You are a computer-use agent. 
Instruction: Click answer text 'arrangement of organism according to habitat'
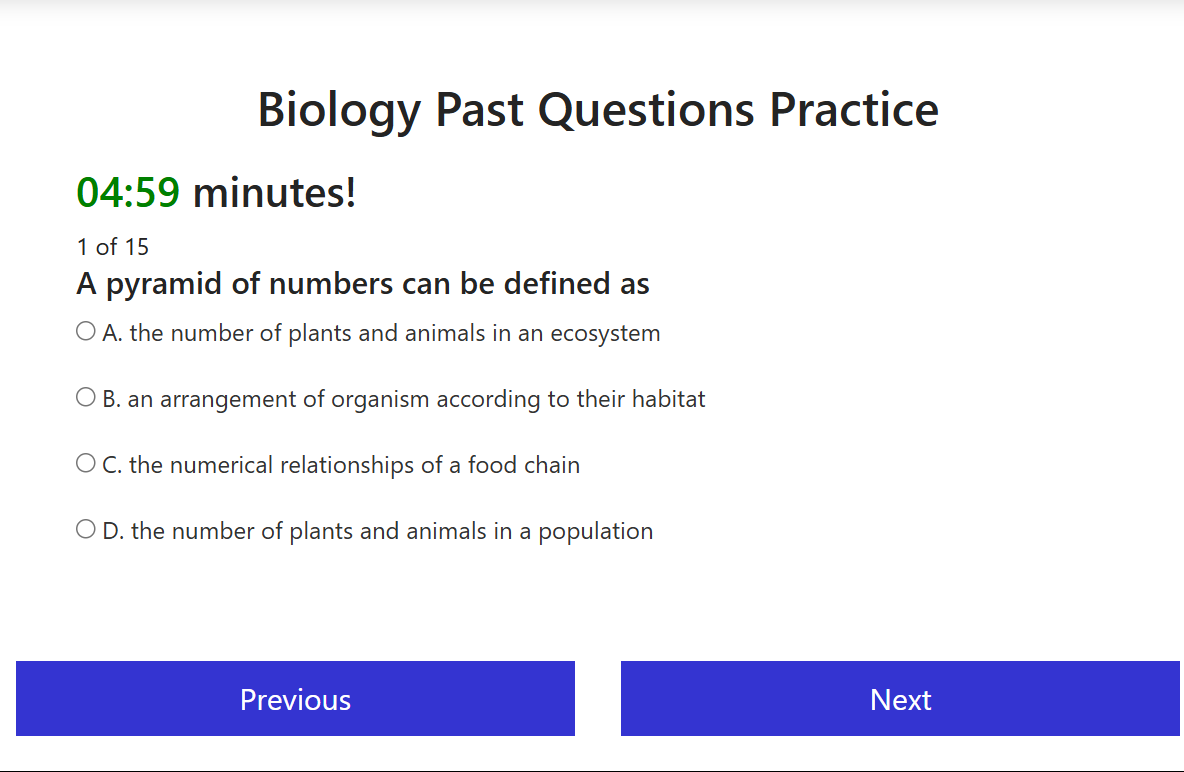416,399
